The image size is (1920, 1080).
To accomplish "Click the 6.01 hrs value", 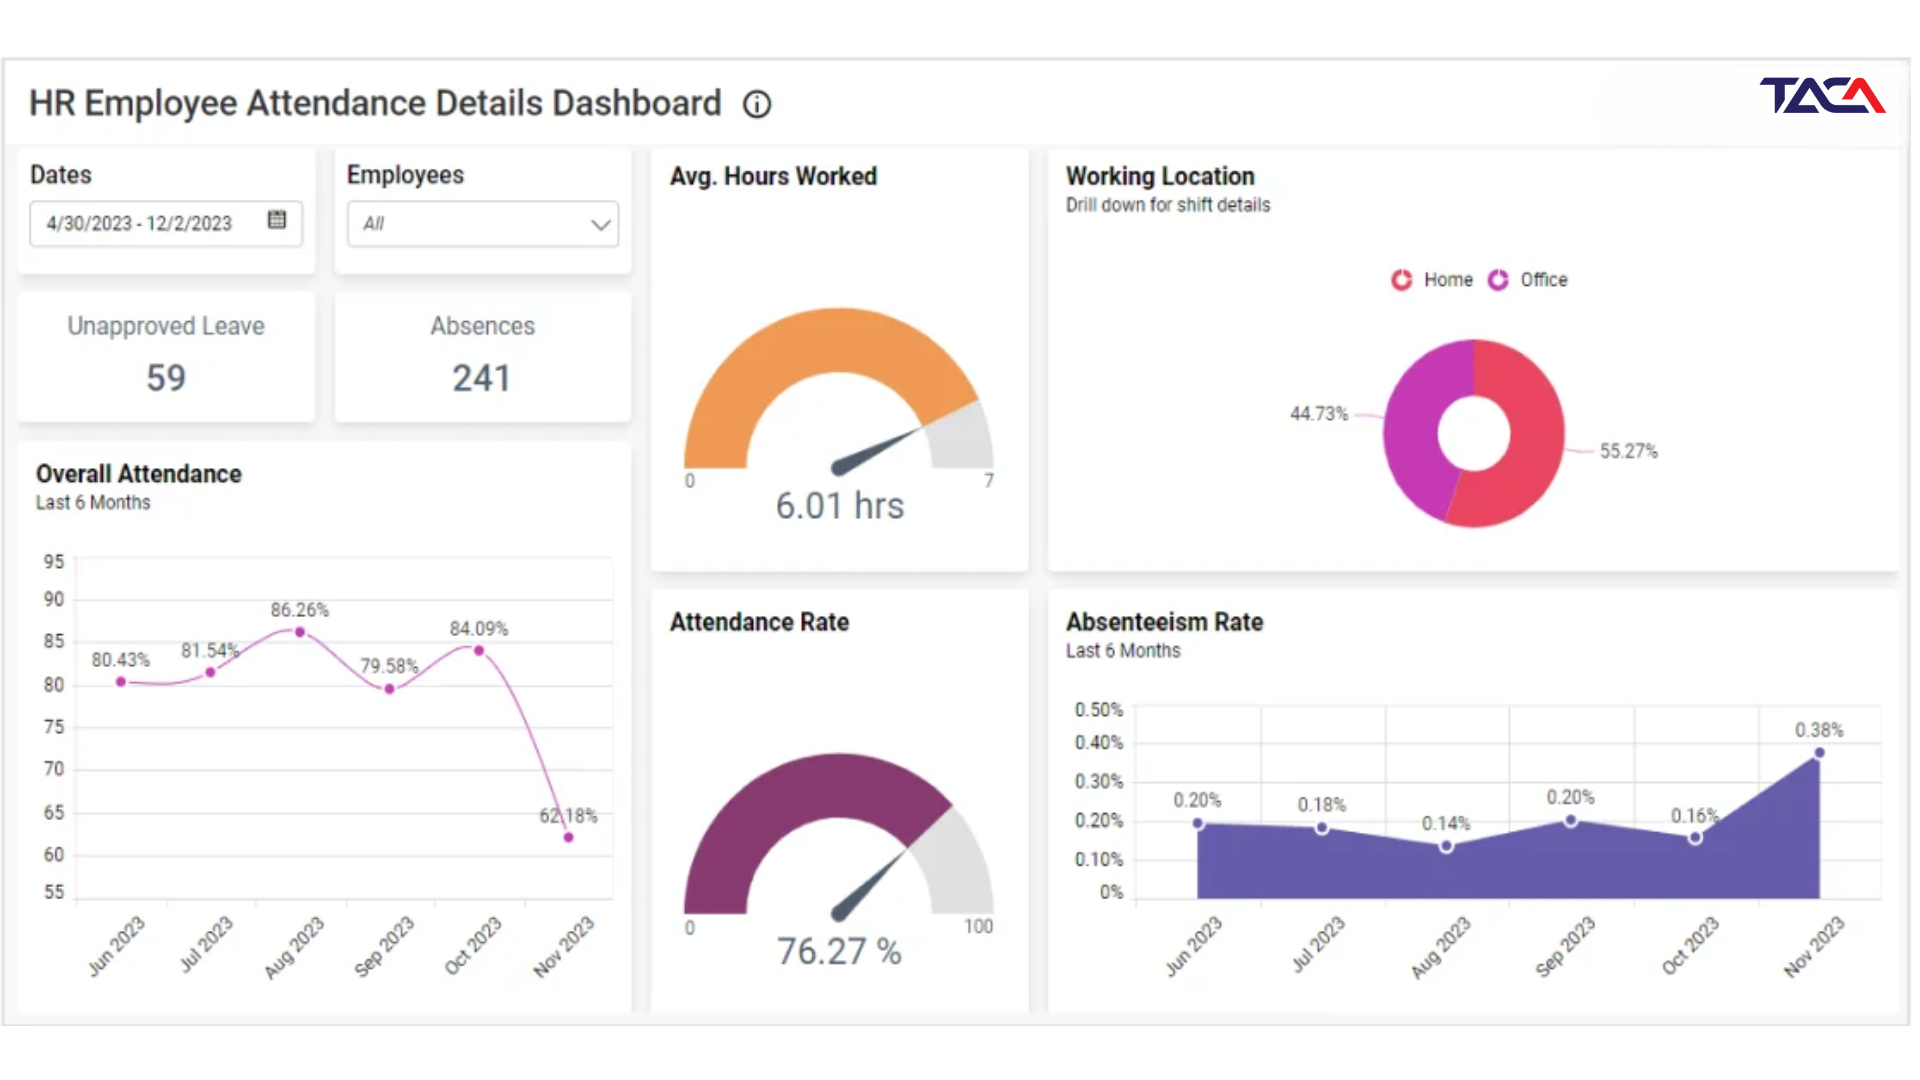I will pyautogui.click(x=840, y=506).
